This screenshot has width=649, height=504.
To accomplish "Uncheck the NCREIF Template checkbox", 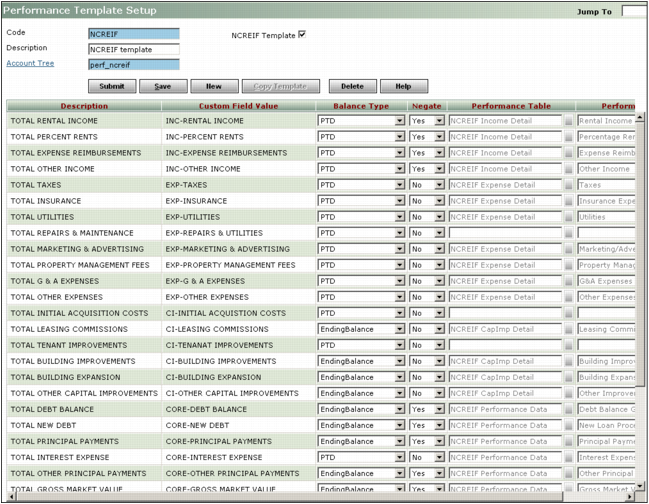I will 302,35.
